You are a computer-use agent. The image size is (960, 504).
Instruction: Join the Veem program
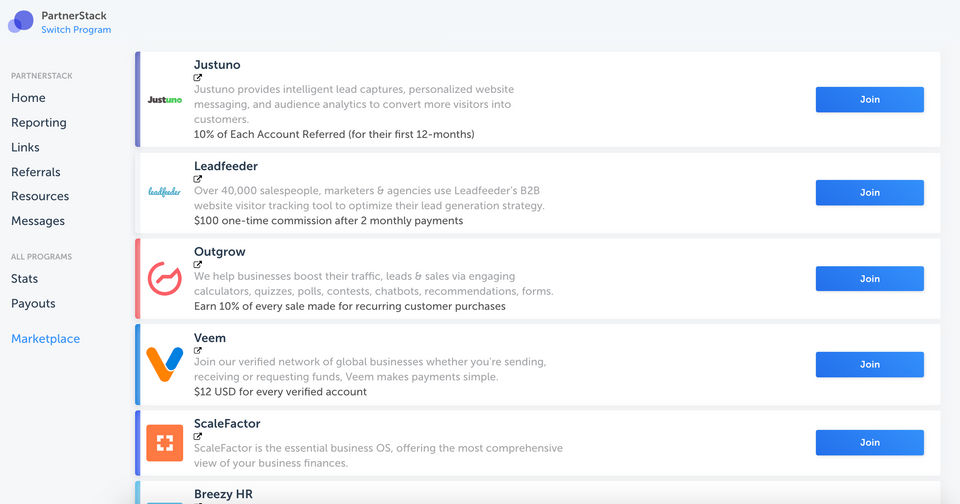point(869,365)
